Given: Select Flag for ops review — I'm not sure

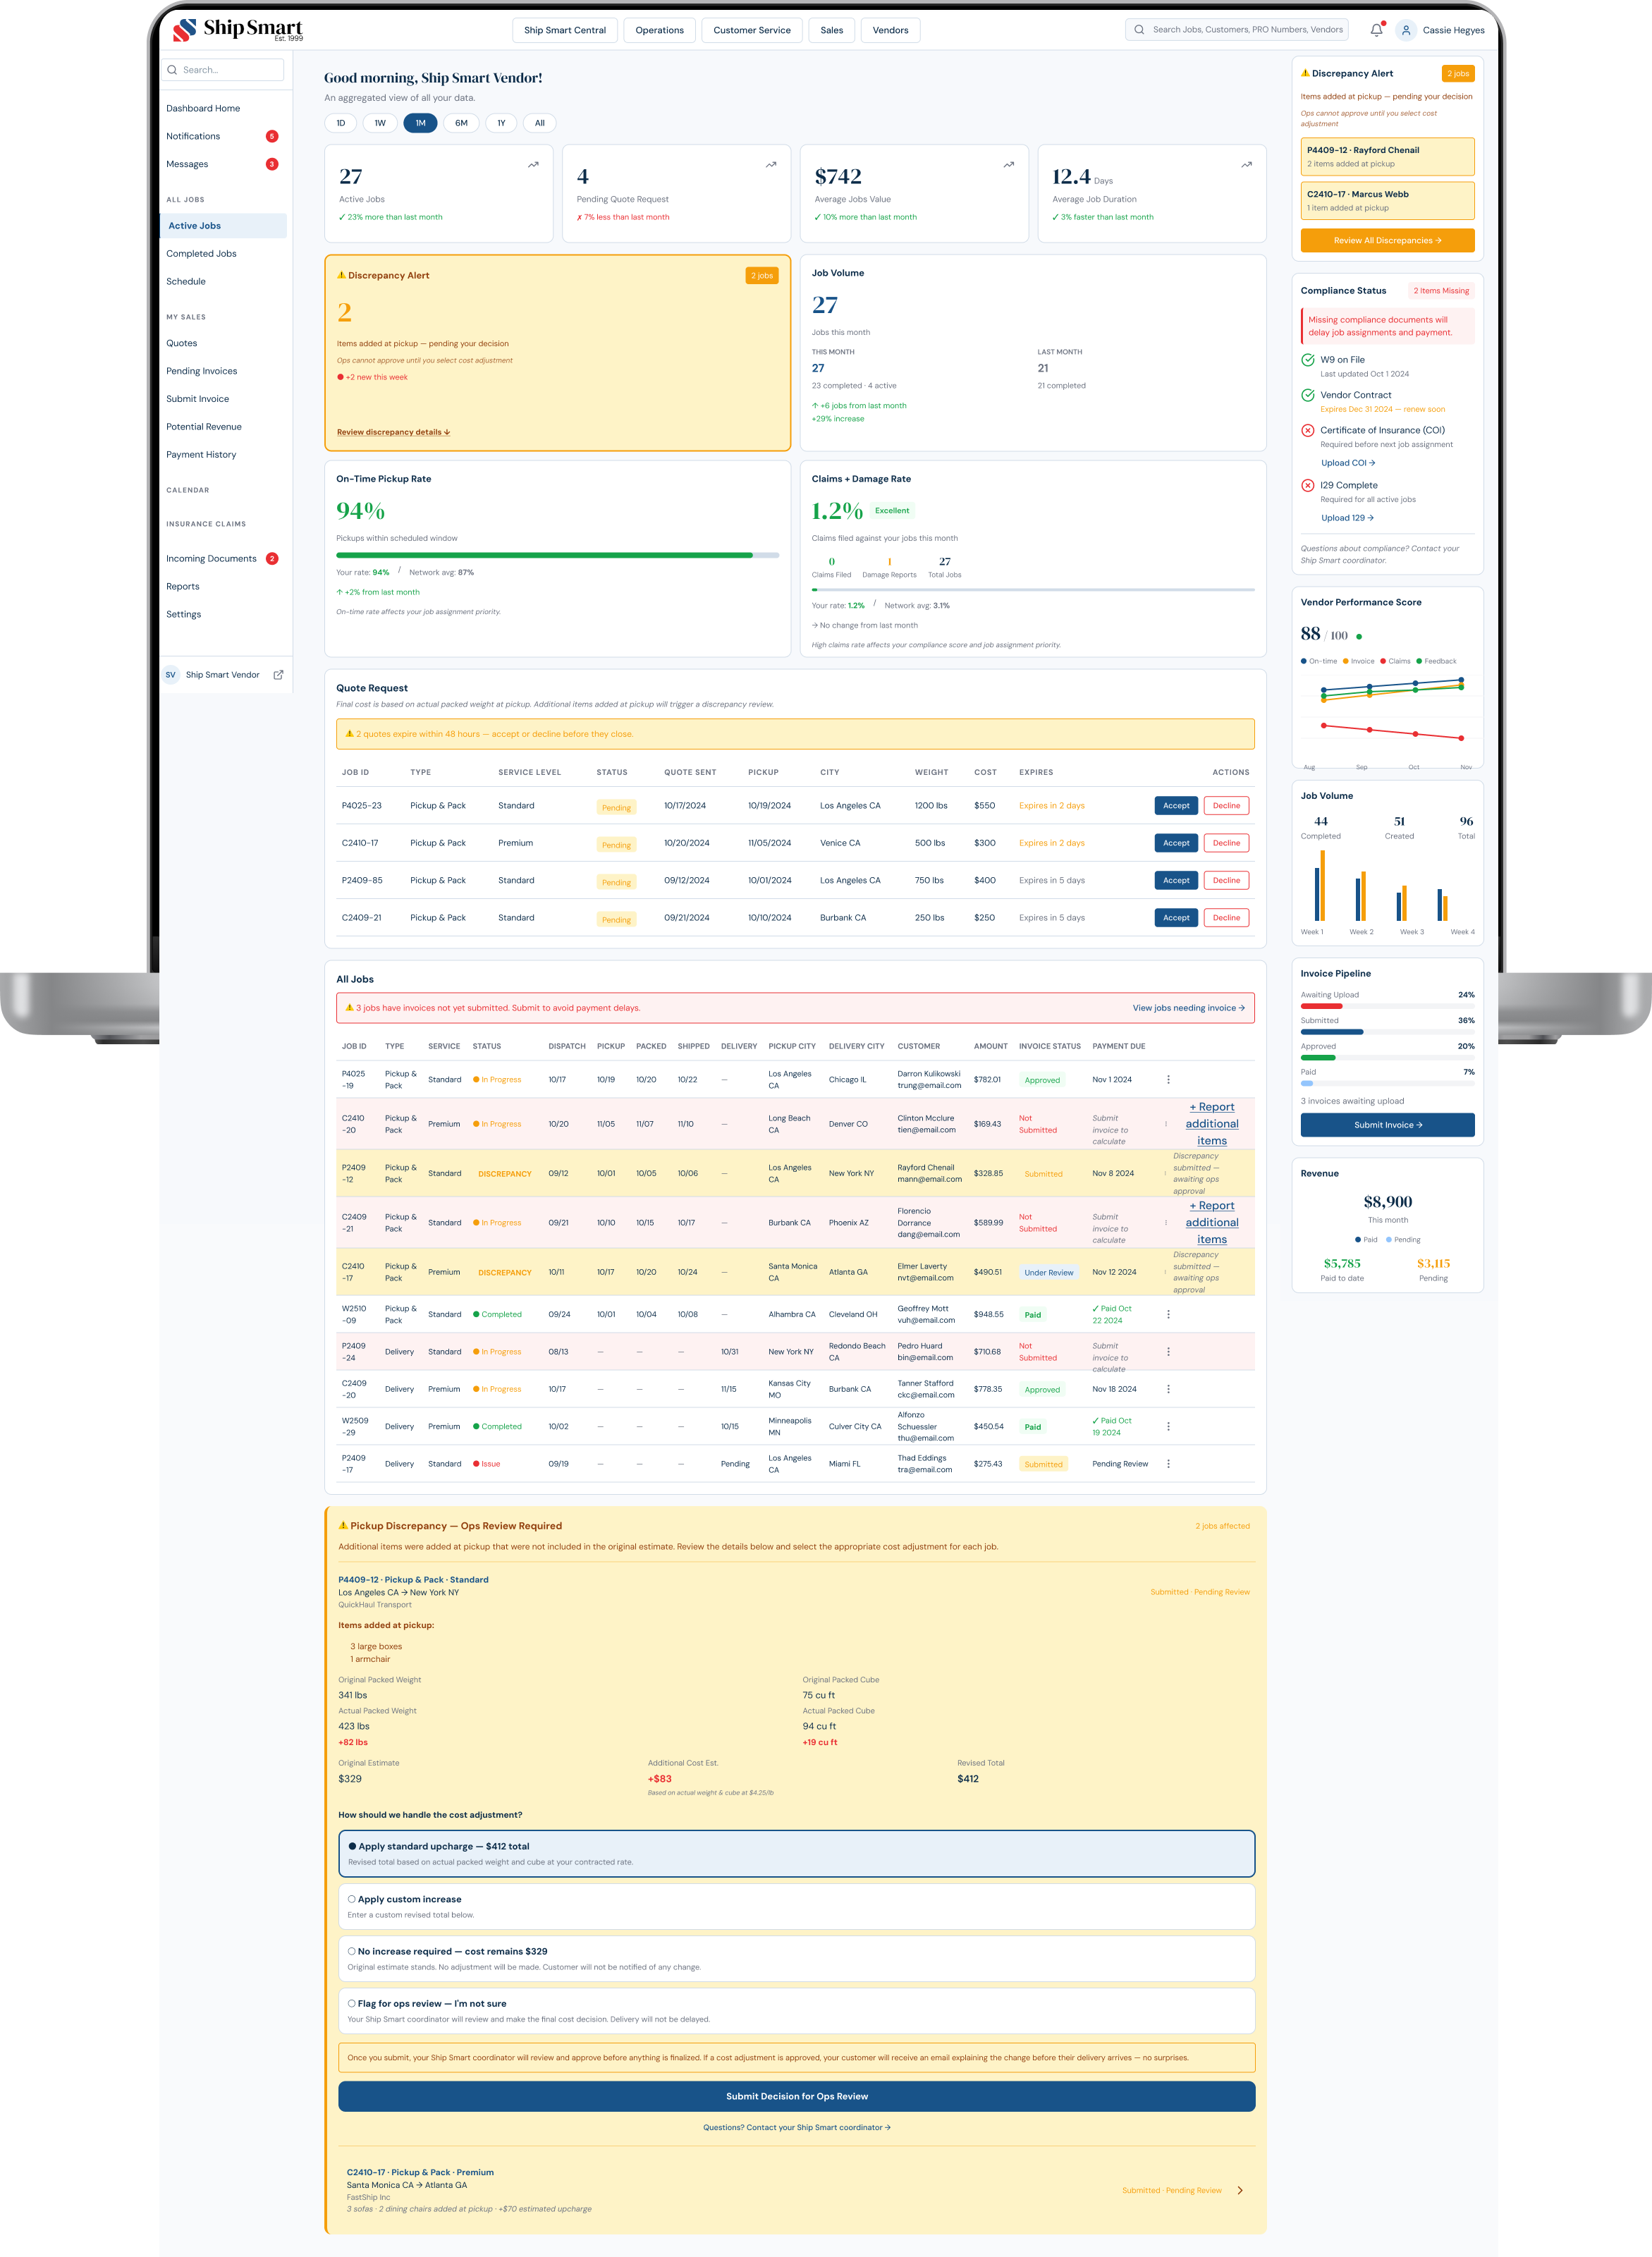Looking at the screenshot, I should click(351, 2003).
